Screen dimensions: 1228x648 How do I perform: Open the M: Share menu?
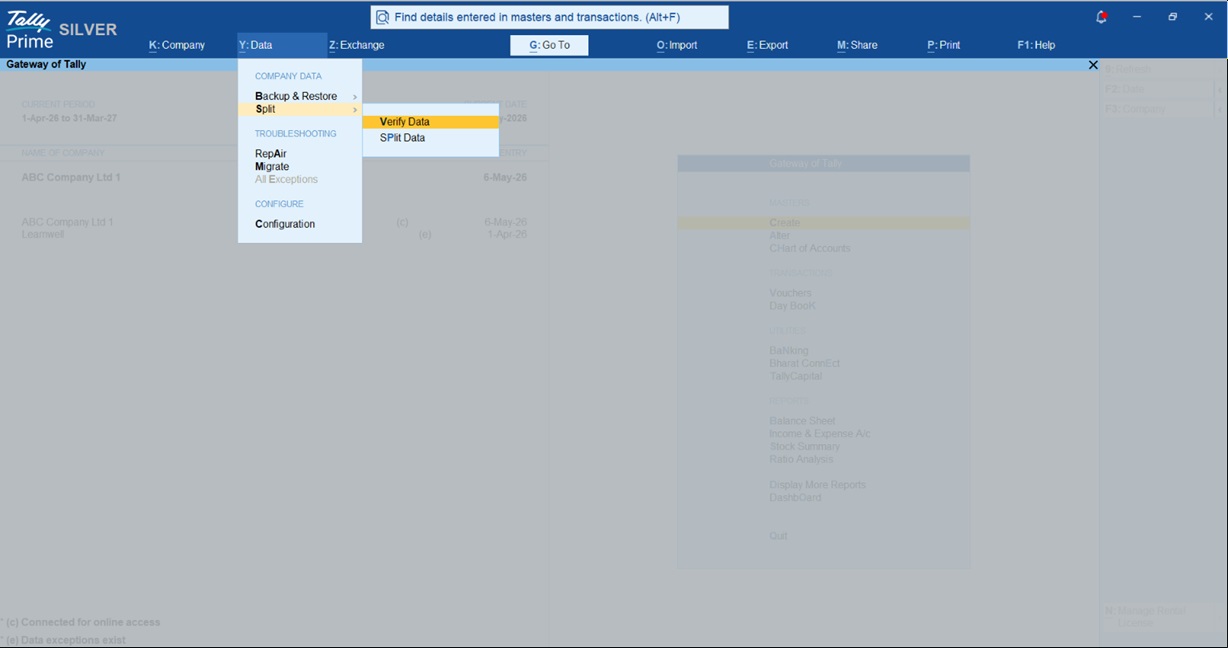857,45
